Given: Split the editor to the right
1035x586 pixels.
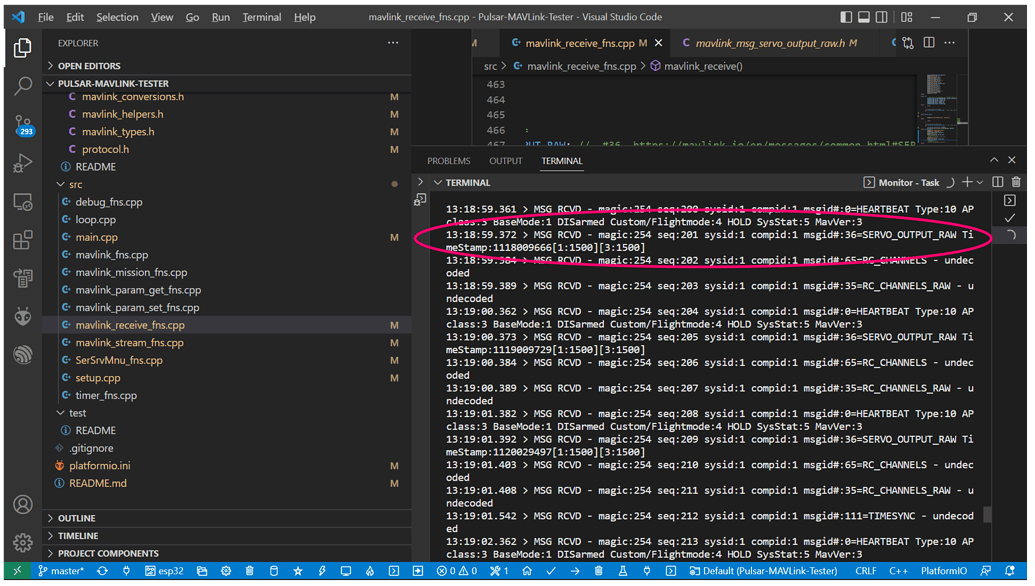Looking at the screenshot, I should point(929,43).
